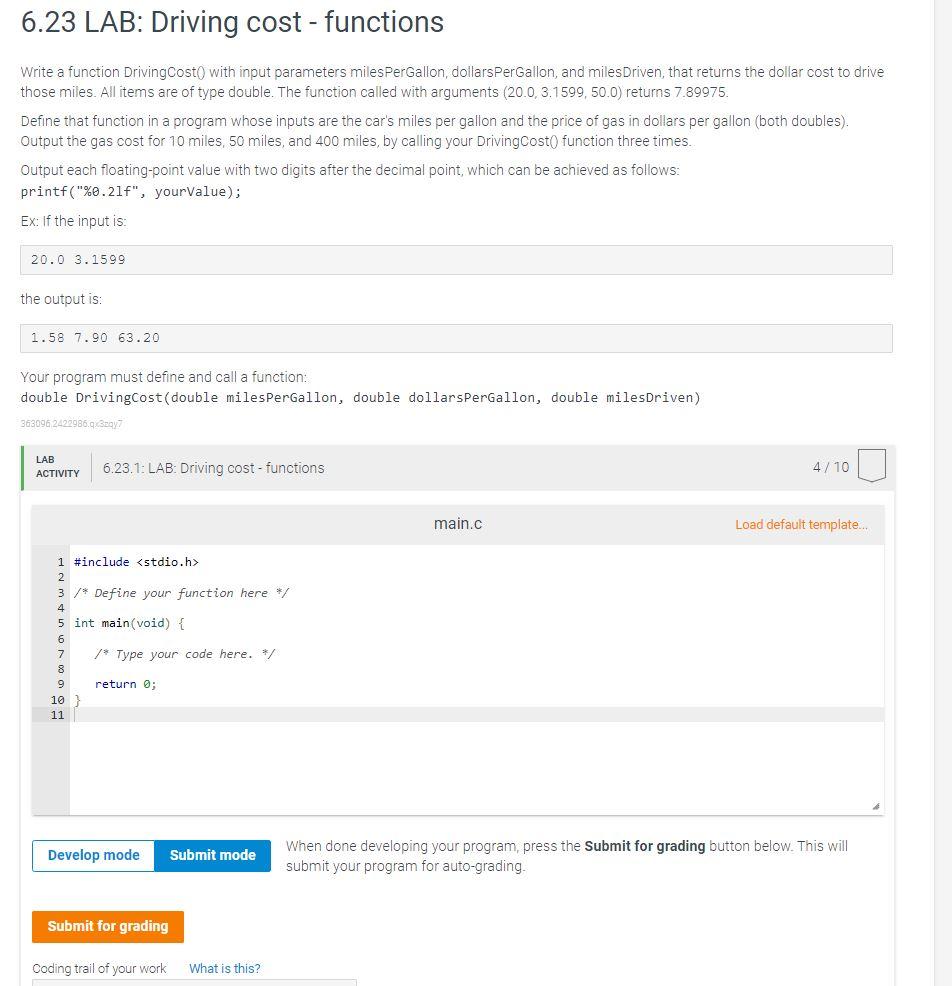The width and height of the screenshot is (952, 986).
Task: Open the 'Load default template...' link
Action: [799, 524]
